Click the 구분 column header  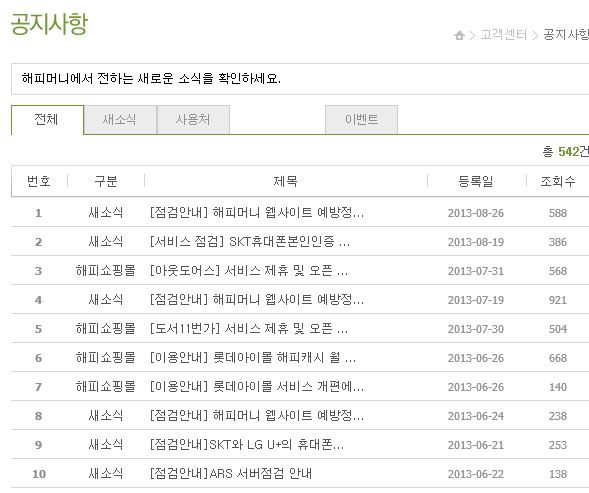point(106,181)
